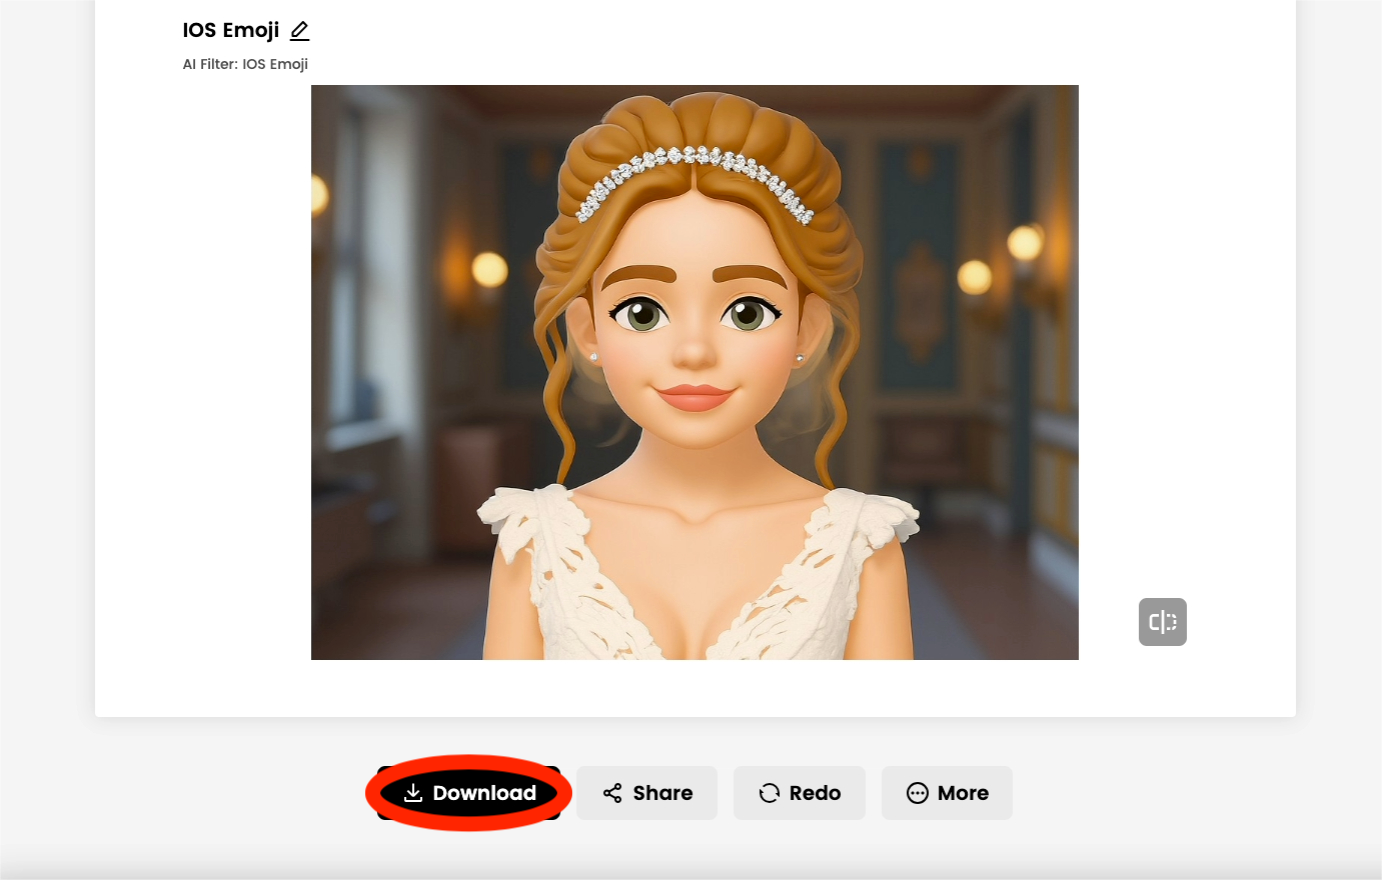The image size is (1382, 880).
Task: Click the "AI Filter: IOS Emoji" subtitle
Action: coord(245,64)
